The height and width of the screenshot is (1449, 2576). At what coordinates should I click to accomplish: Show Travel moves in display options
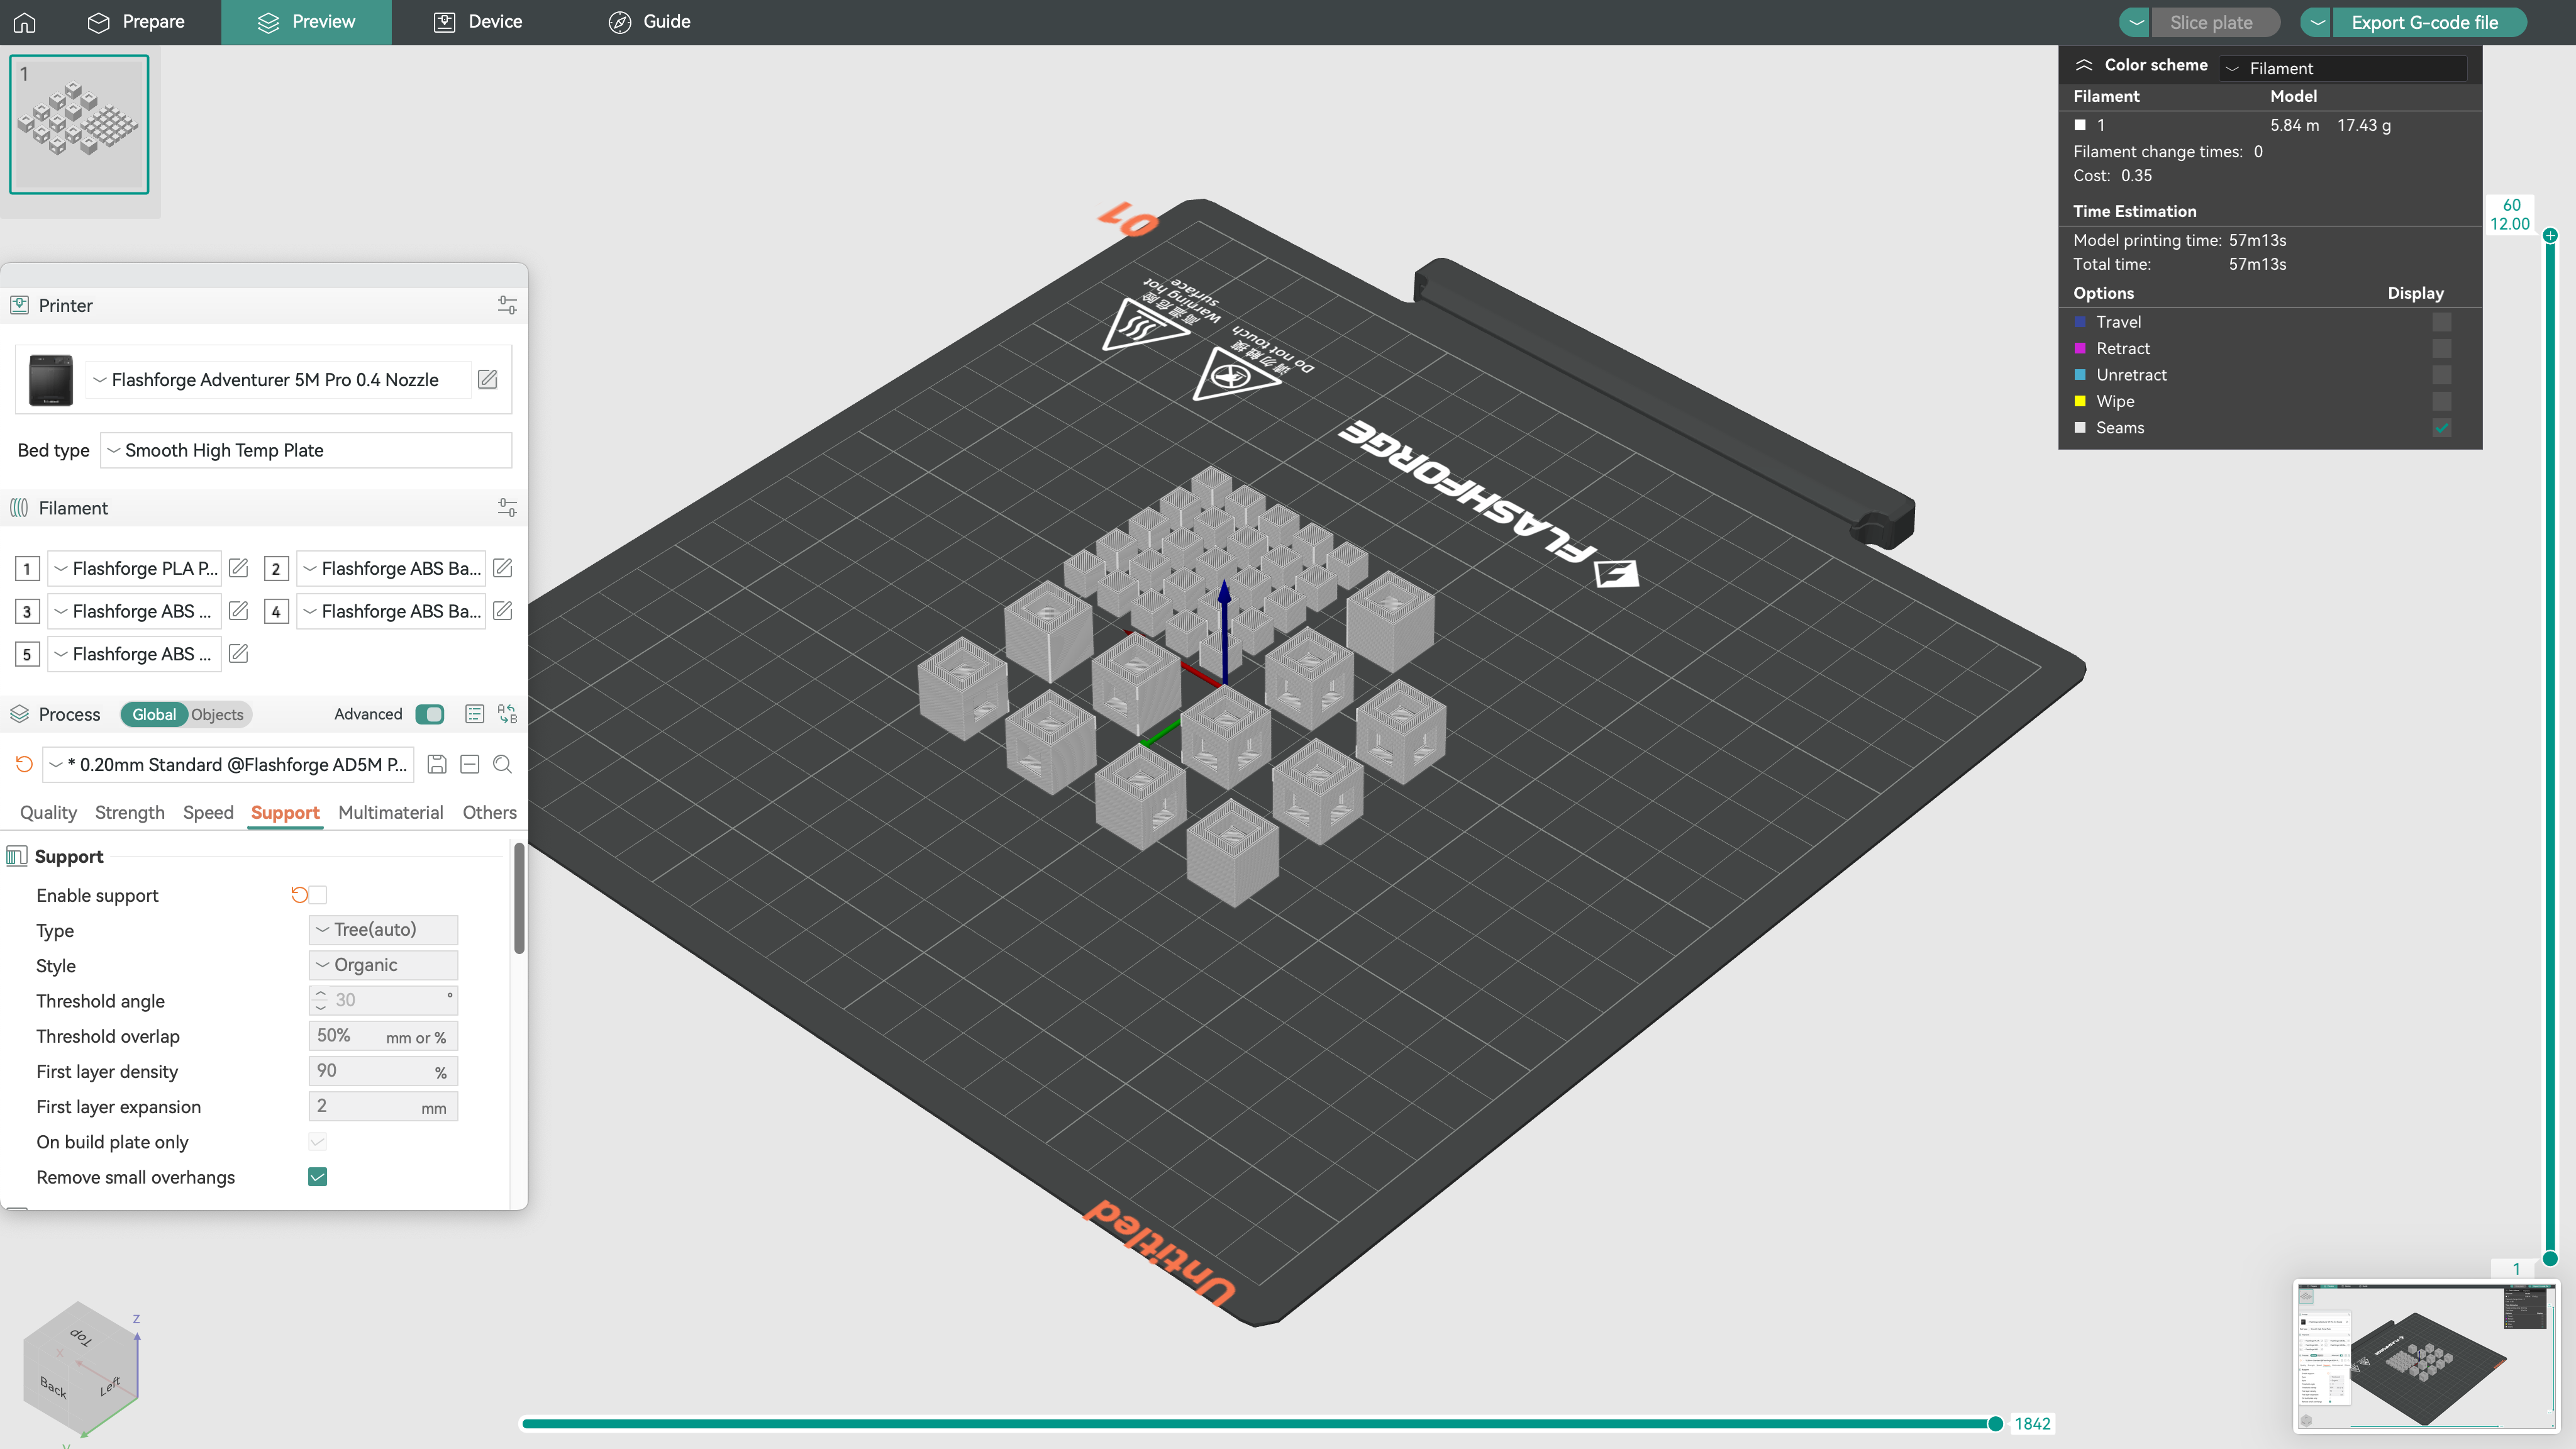point(2442,322)
